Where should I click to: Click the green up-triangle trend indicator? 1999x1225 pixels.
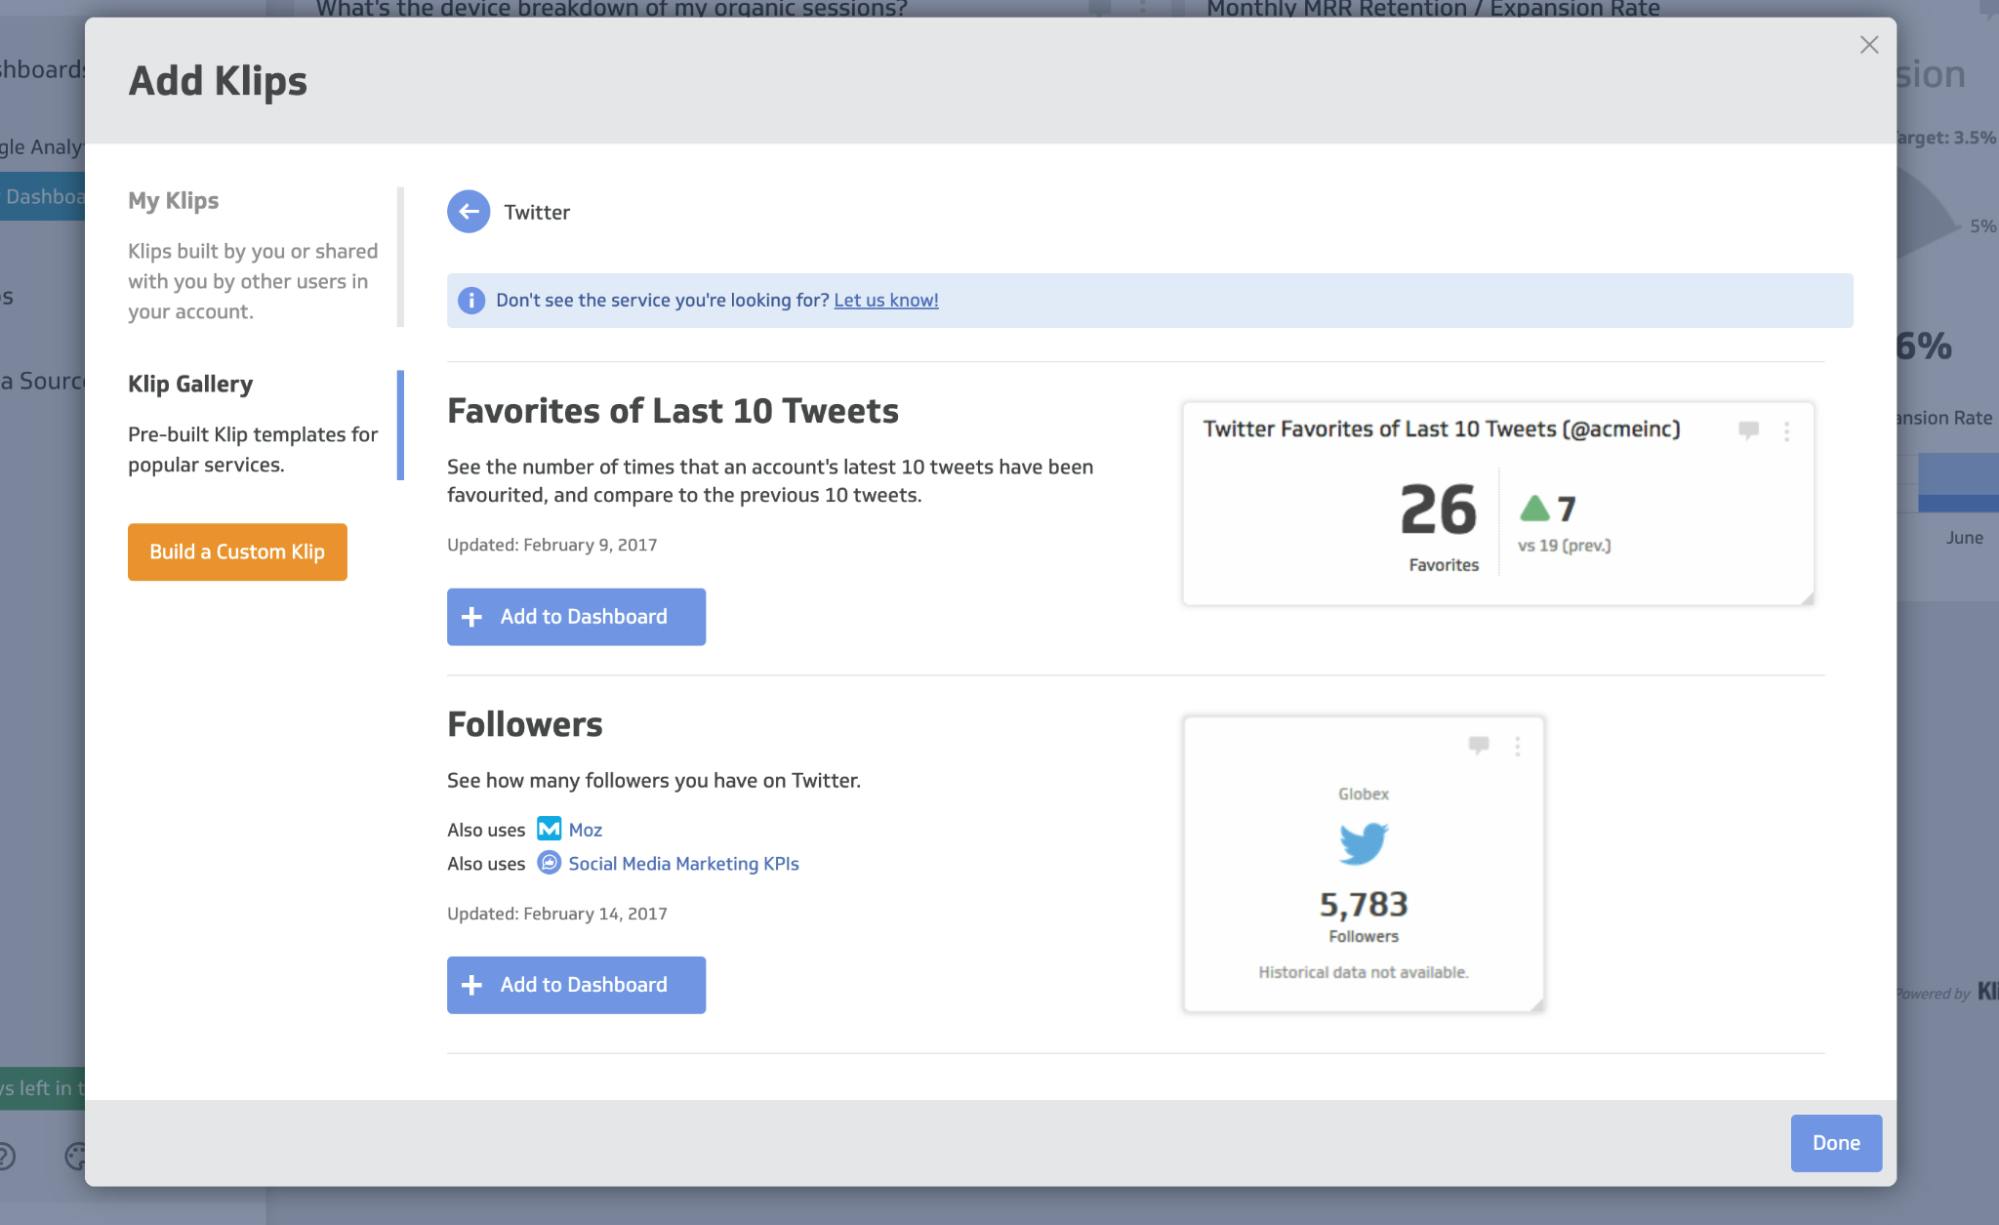click(1534, 509)
